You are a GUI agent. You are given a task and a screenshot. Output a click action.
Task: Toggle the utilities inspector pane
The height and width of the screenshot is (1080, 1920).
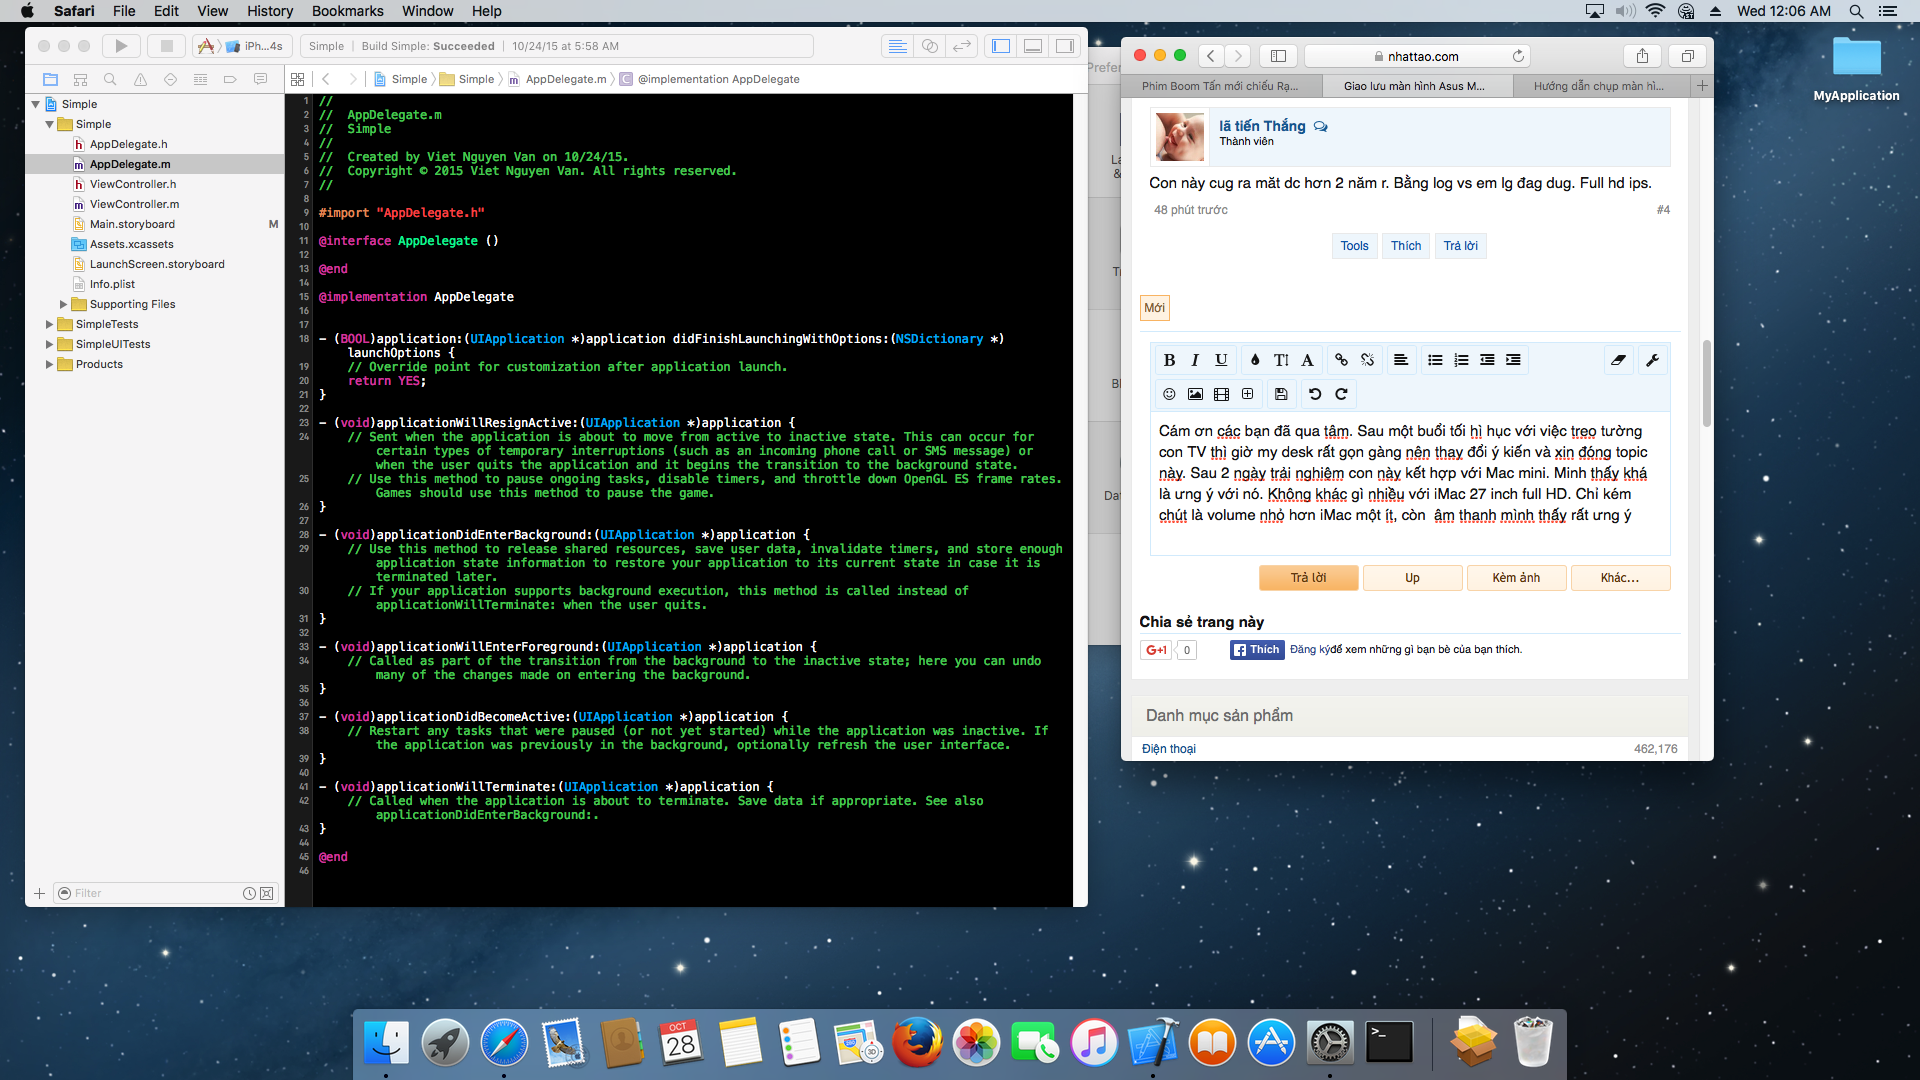[x=1065, y=46]
